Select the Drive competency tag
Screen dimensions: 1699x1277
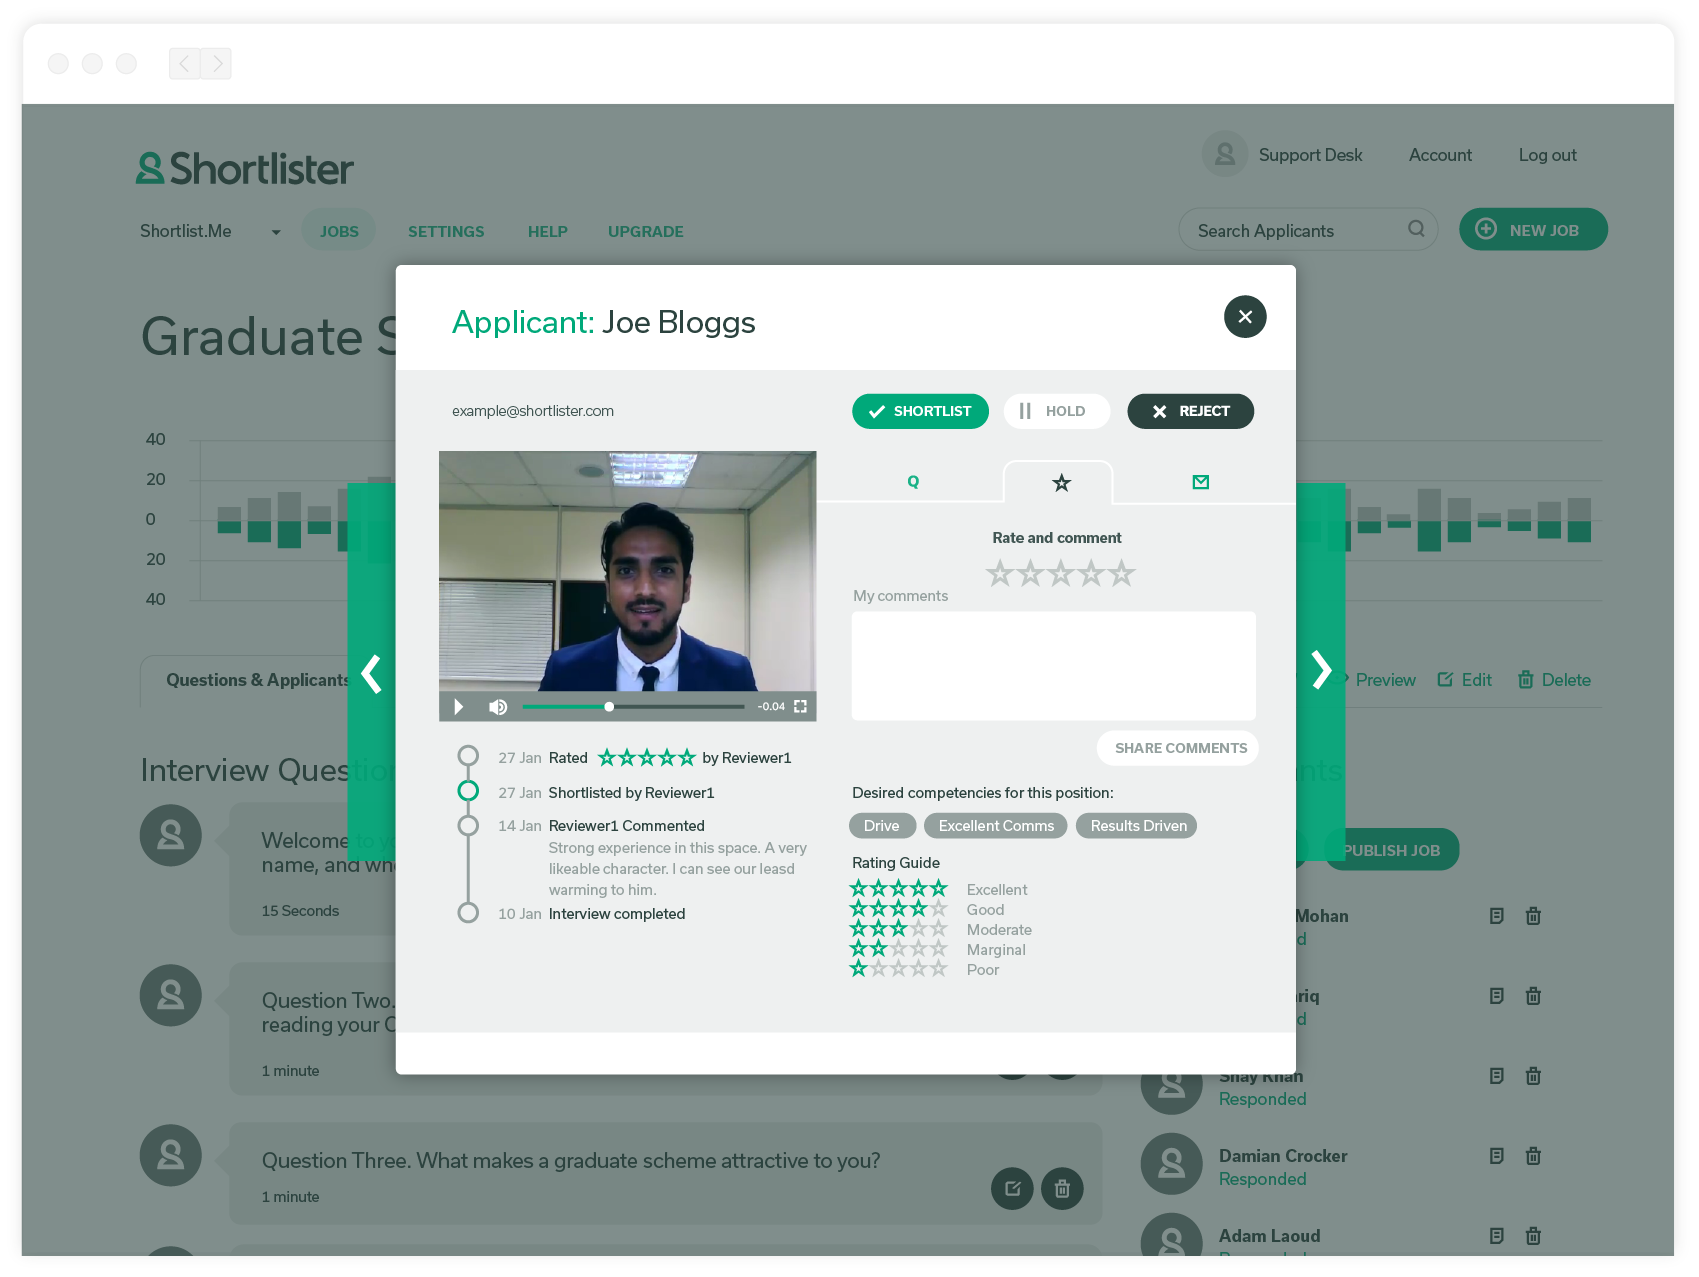pyautogui.click(x=882, y=826)
